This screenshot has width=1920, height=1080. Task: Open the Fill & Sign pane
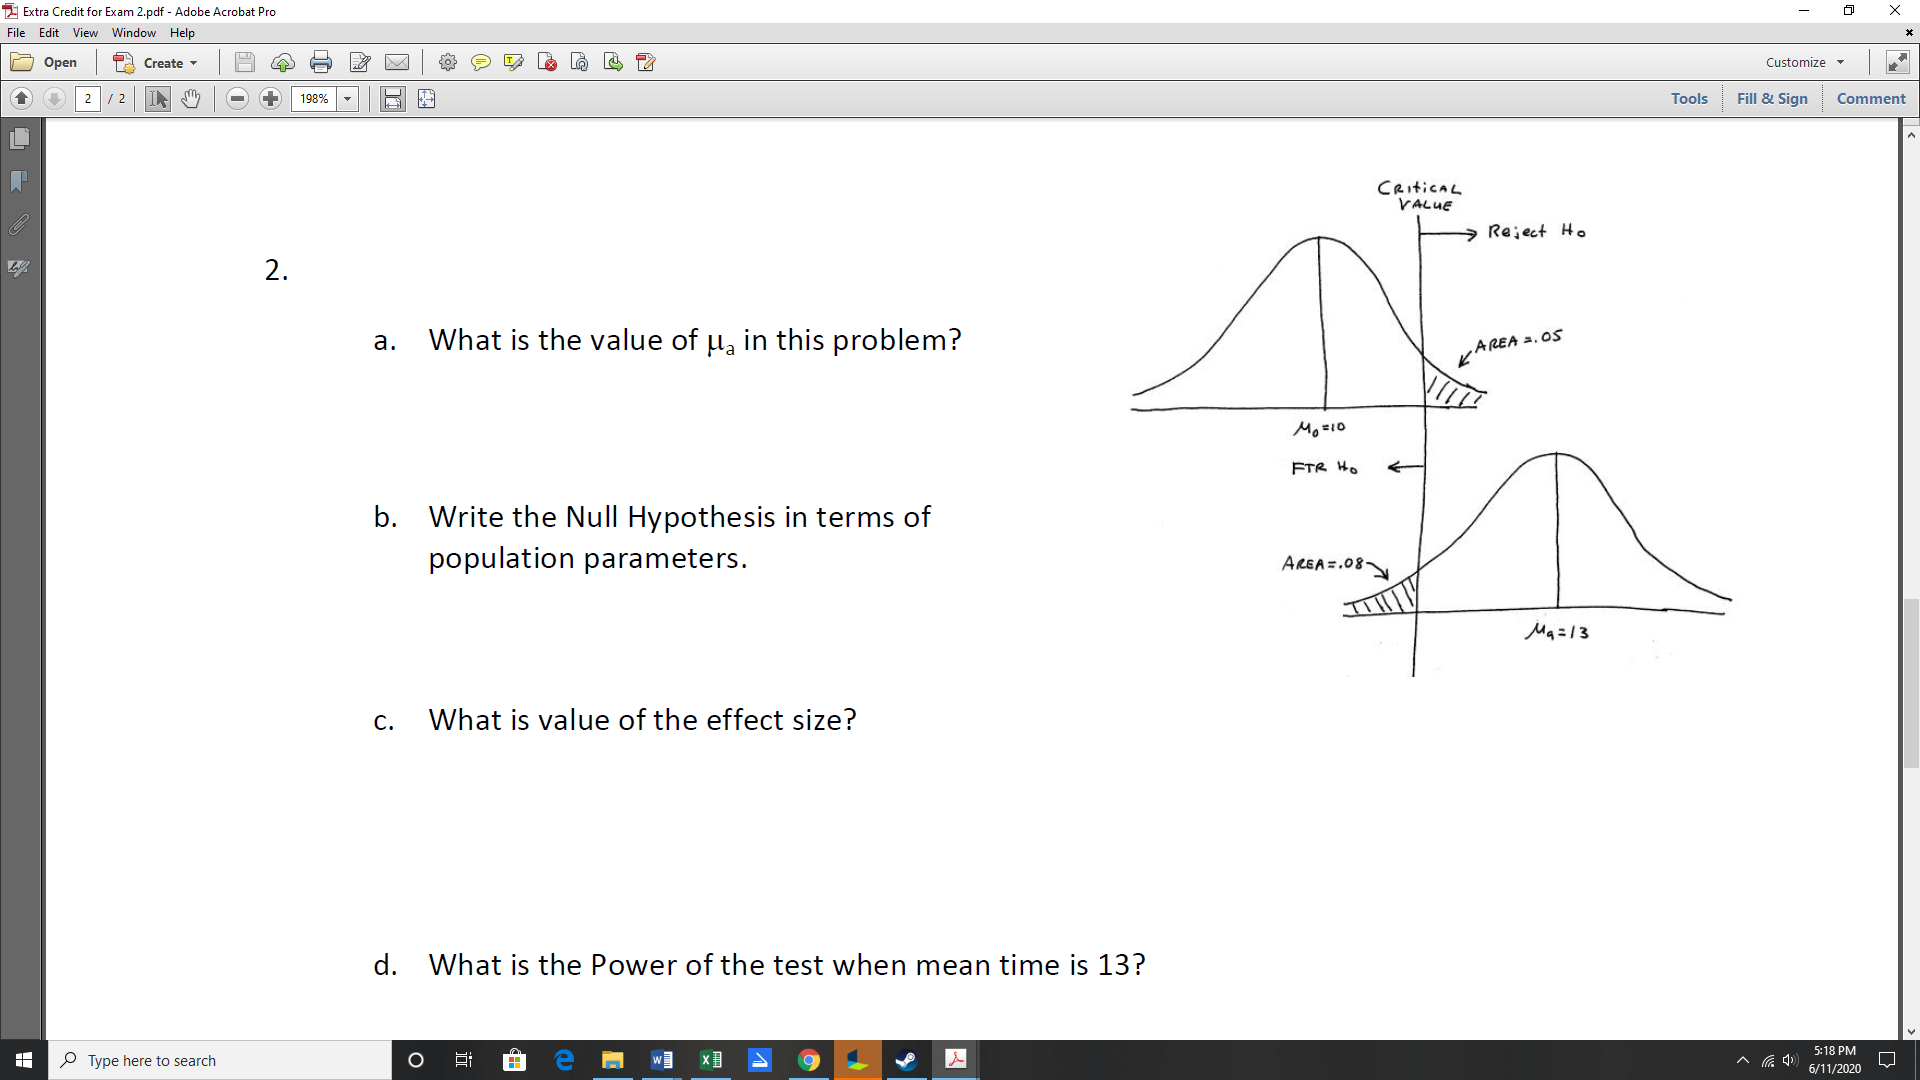pyautogui.click(x=1771, y=98)
